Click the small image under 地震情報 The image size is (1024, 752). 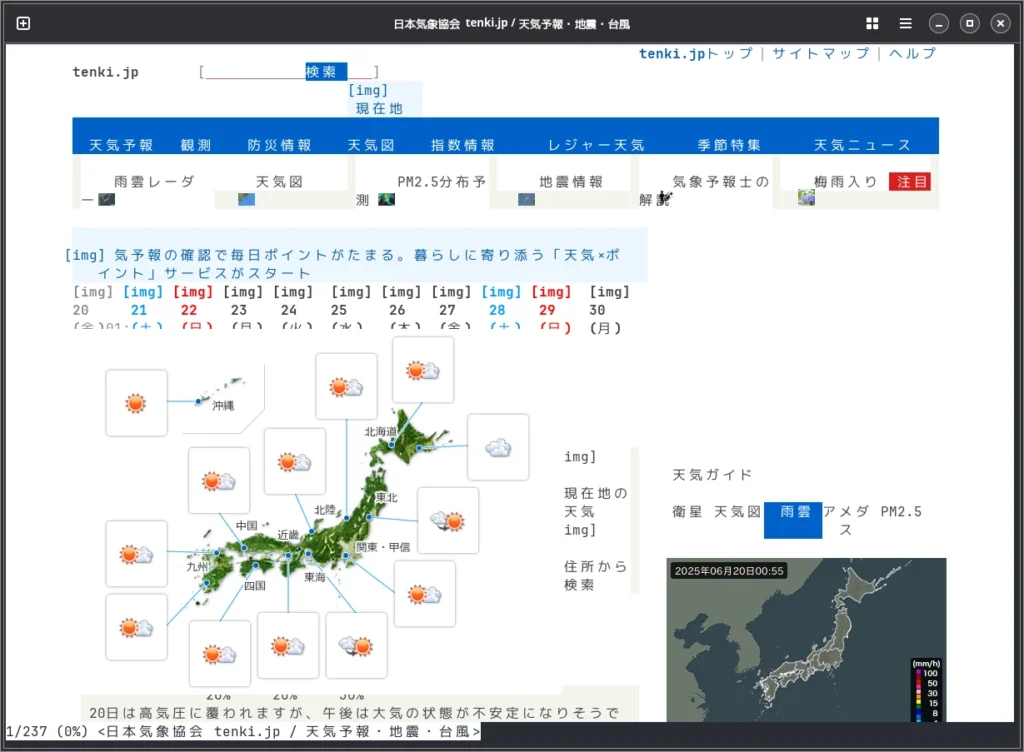tap(526, 199)
